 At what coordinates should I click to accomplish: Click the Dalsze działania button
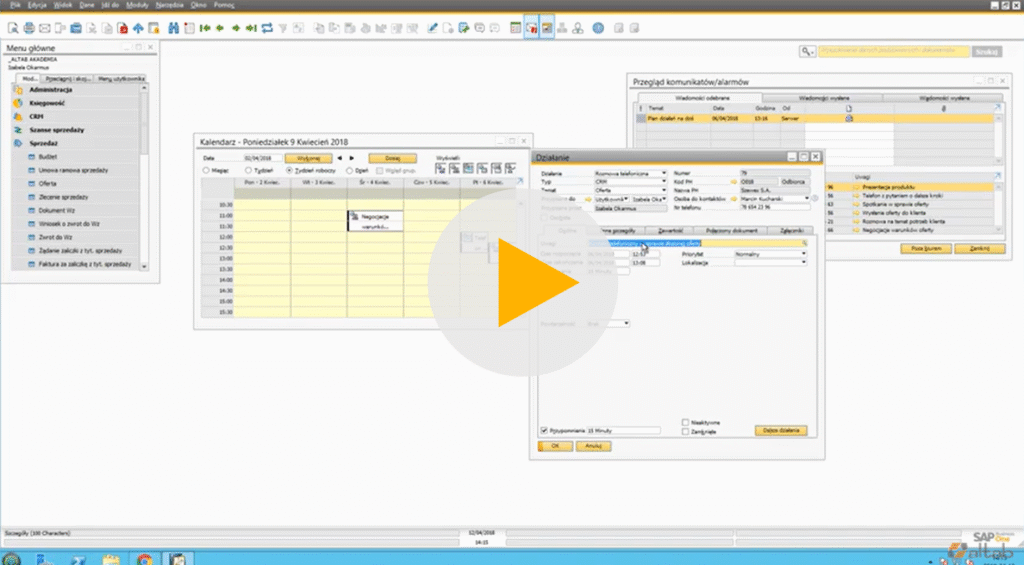click(781, 430)
